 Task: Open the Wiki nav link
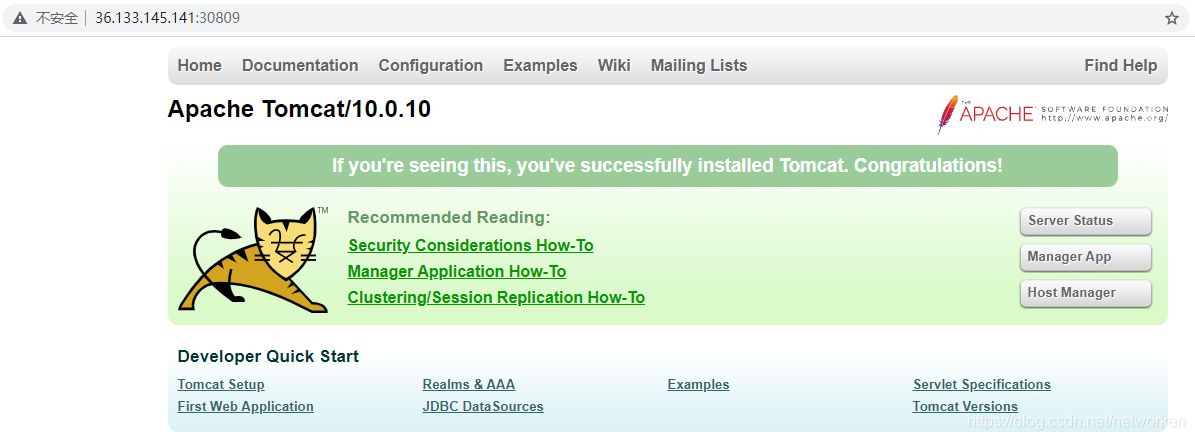click(614, 66)
